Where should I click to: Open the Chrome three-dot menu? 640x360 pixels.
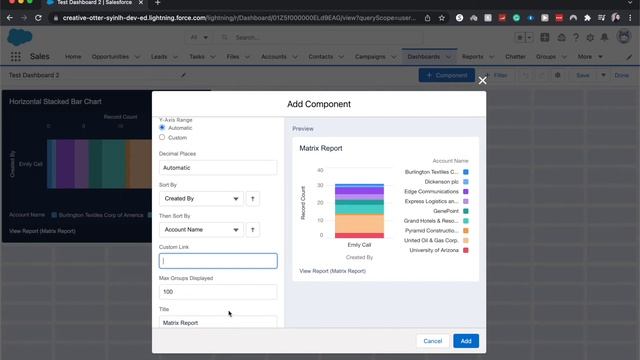point(631,18)
